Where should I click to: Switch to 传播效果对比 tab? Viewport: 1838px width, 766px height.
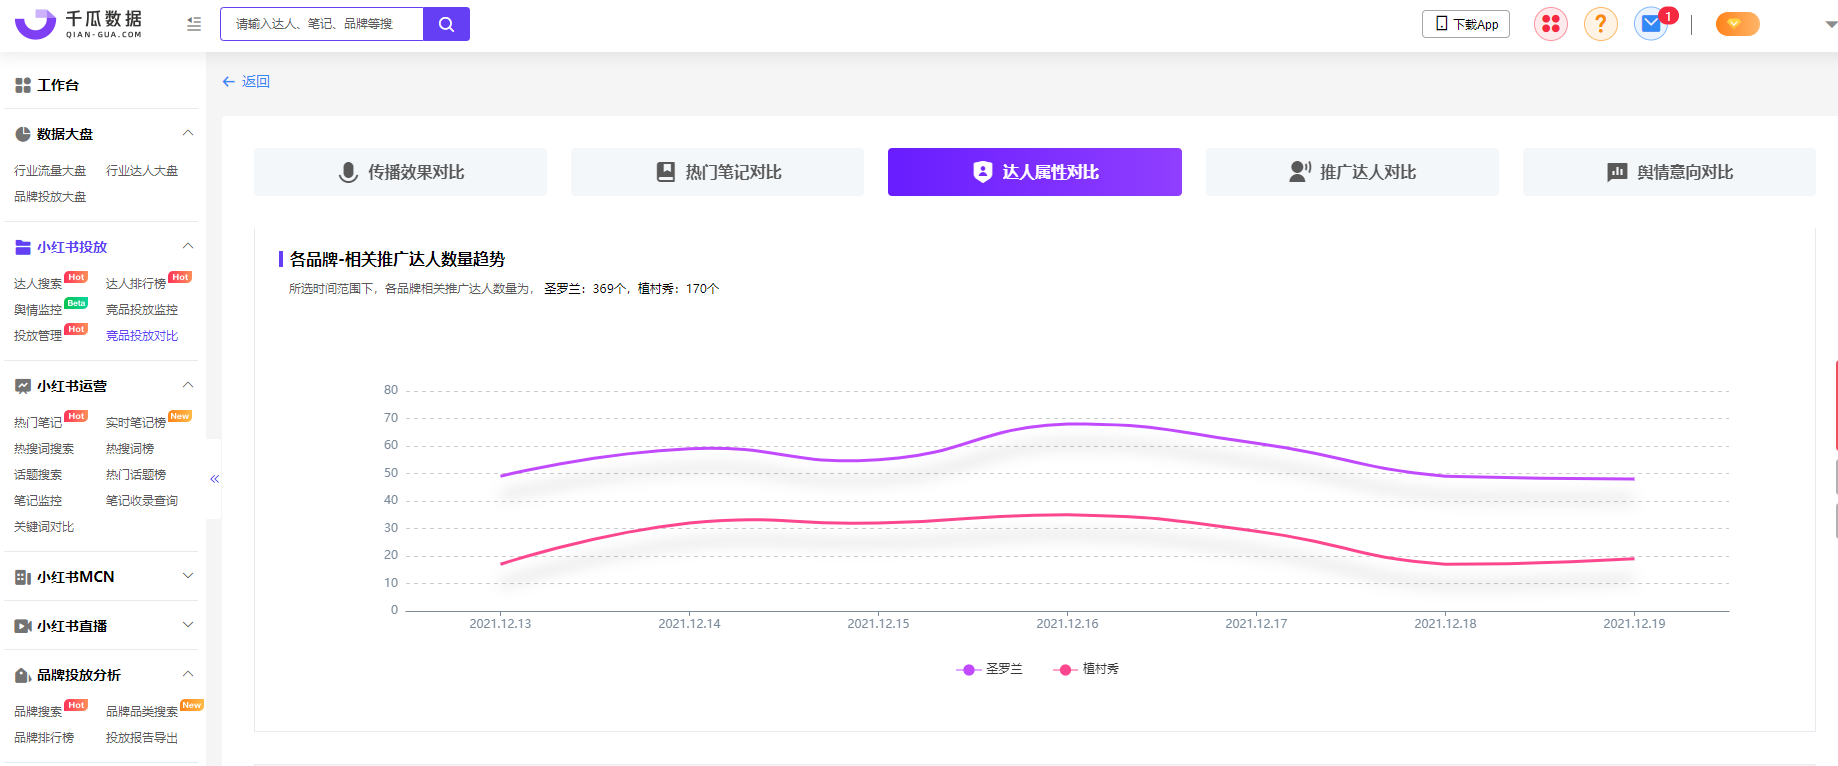click(400, 172)
